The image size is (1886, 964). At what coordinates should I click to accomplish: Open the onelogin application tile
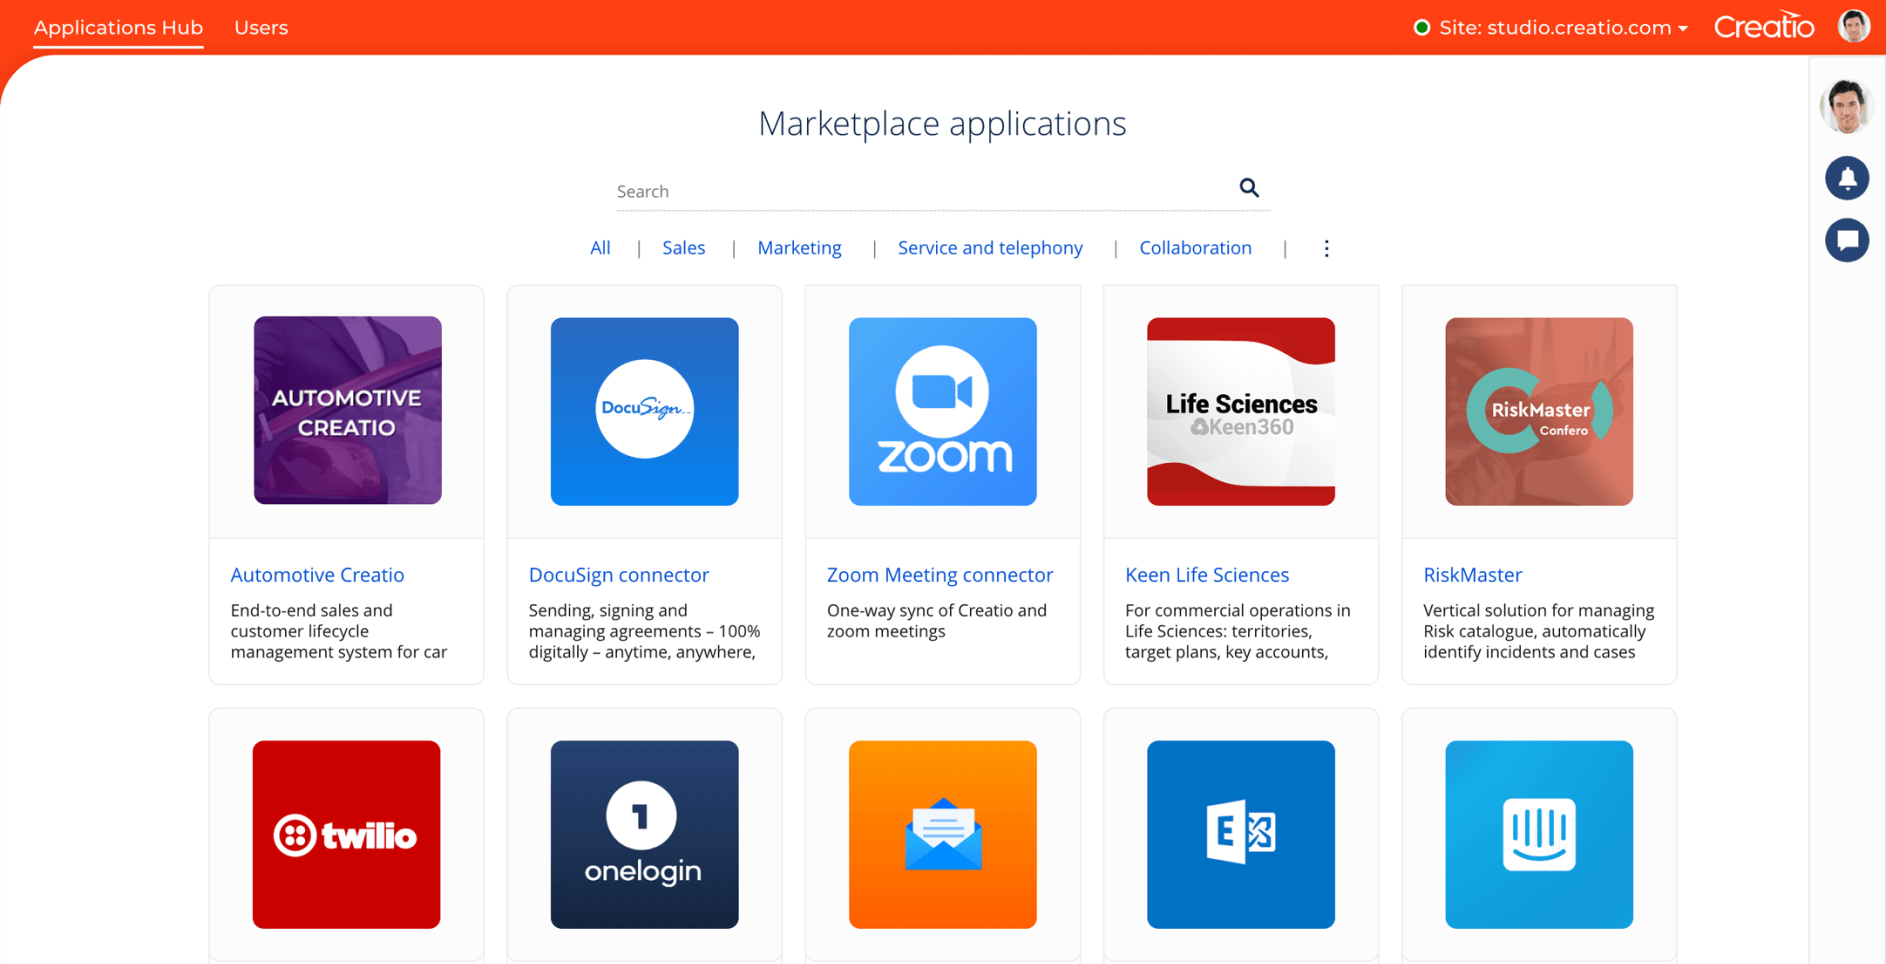pyautogui.click(x=644, y=834)
